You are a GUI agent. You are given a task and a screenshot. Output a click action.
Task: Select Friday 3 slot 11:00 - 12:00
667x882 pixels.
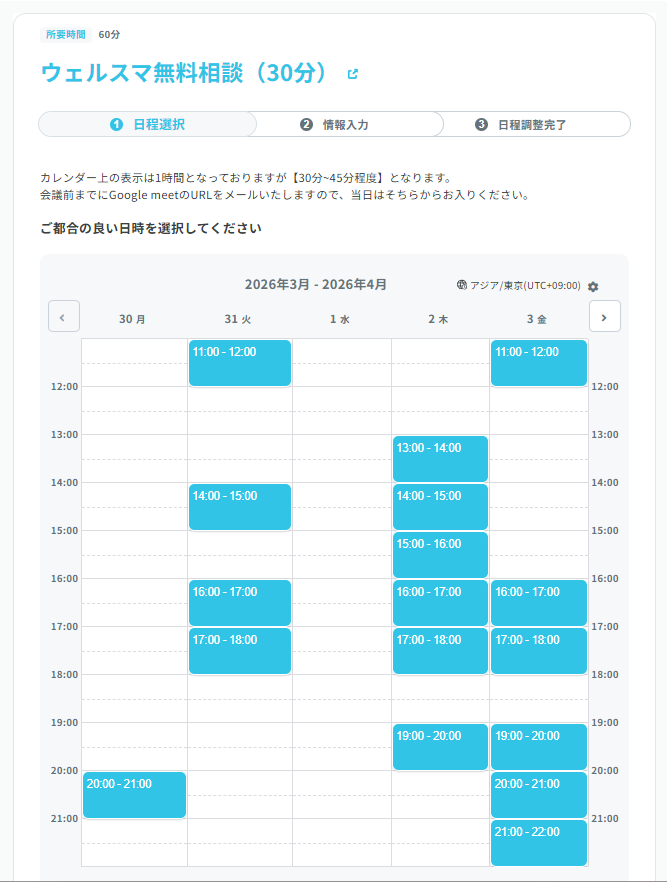coord(539,363)
